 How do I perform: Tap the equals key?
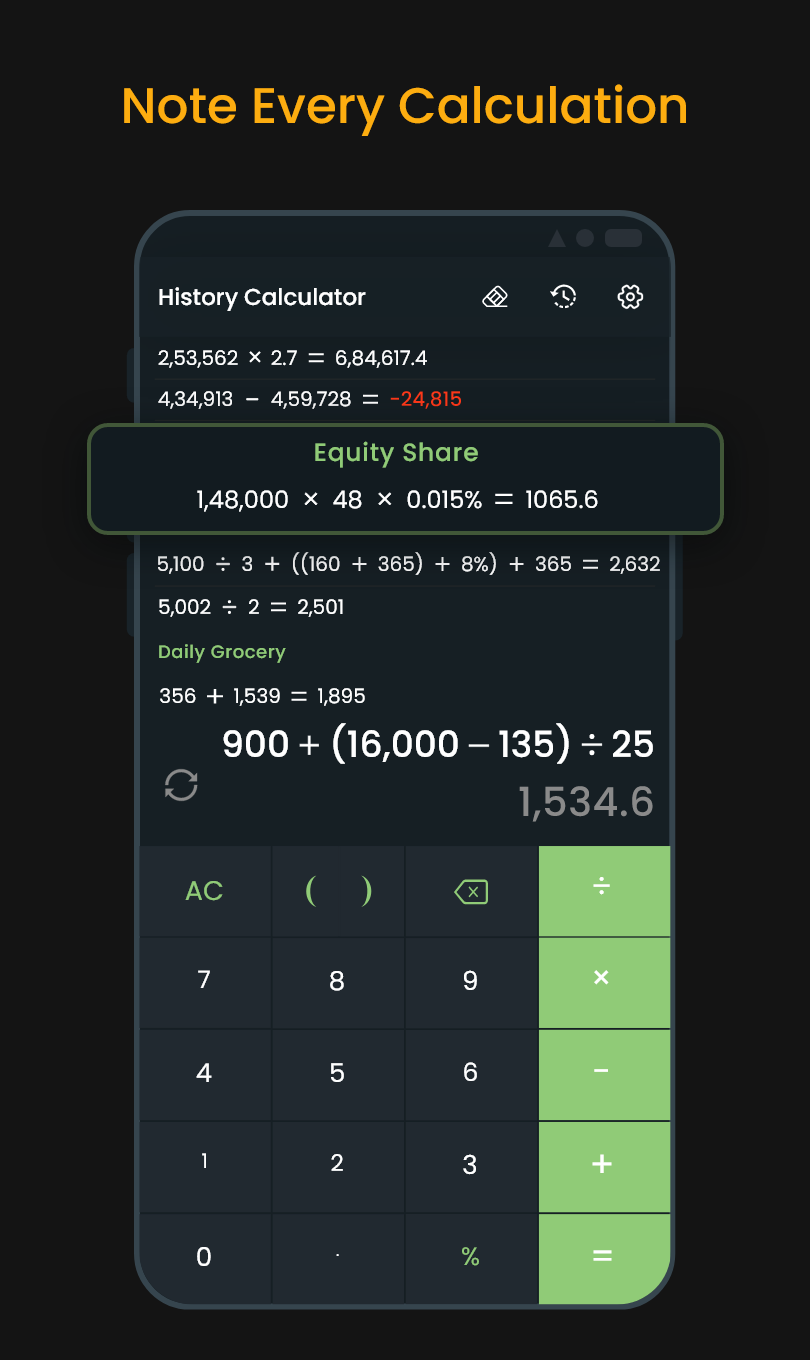[x=604, y=1258]
